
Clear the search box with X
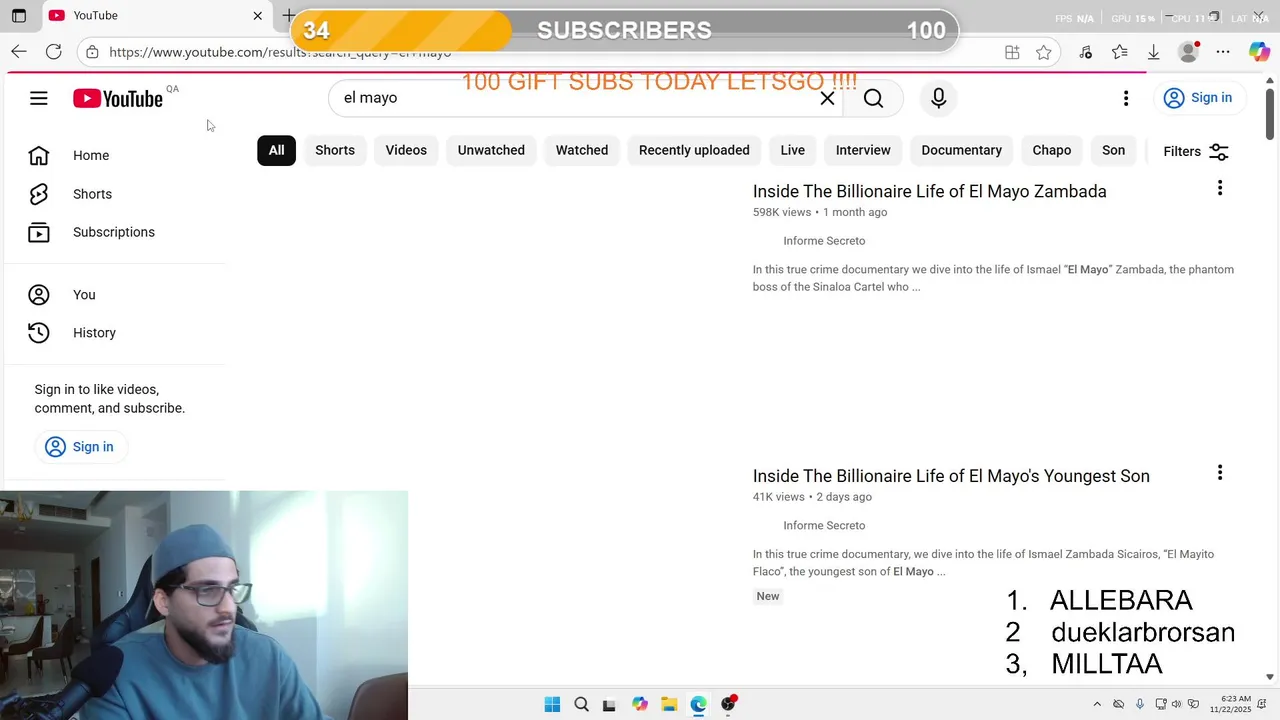tap(827, 98)
